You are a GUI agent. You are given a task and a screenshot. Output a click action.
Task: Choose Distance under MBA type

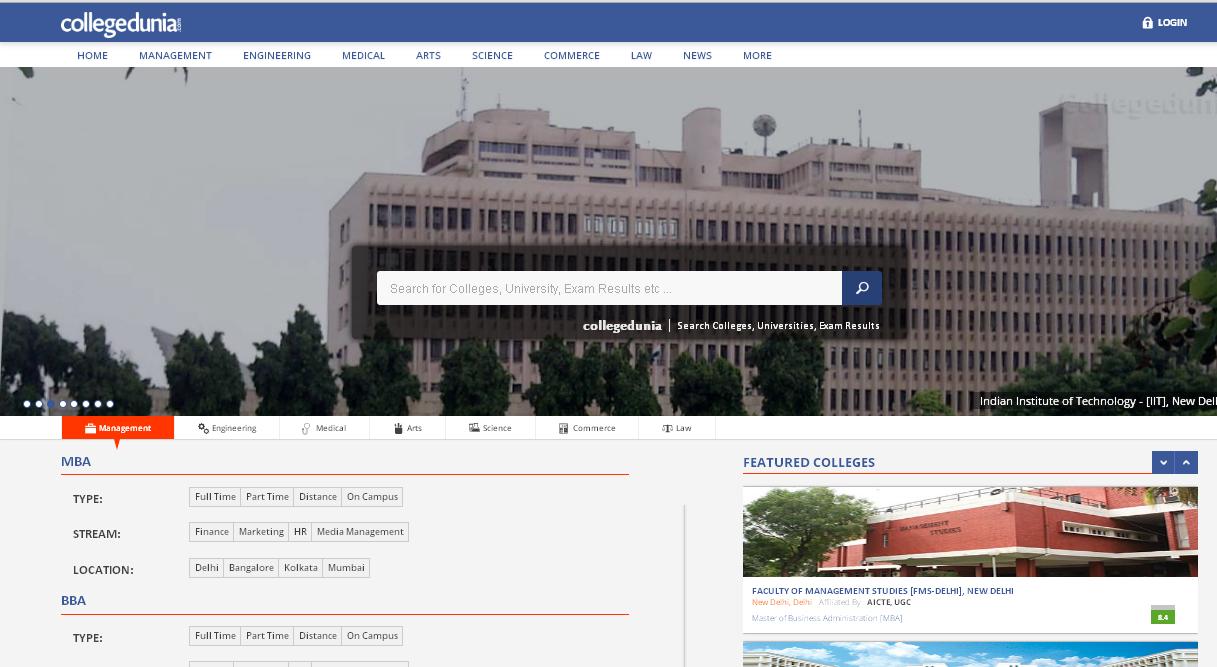pos(318,497)
